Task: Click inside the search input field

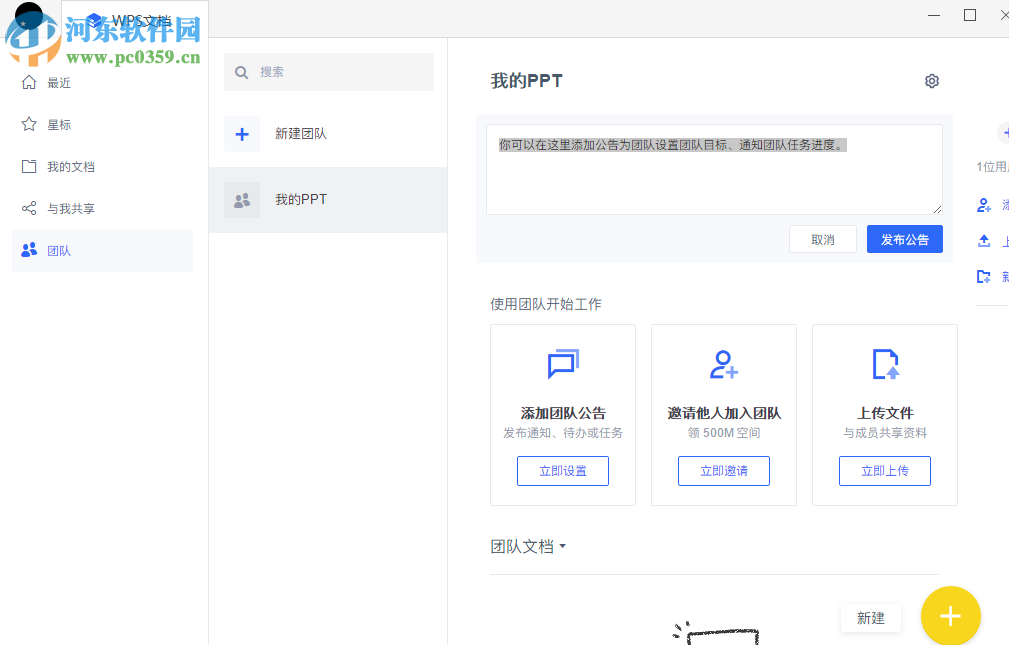Action: point(328,71)
